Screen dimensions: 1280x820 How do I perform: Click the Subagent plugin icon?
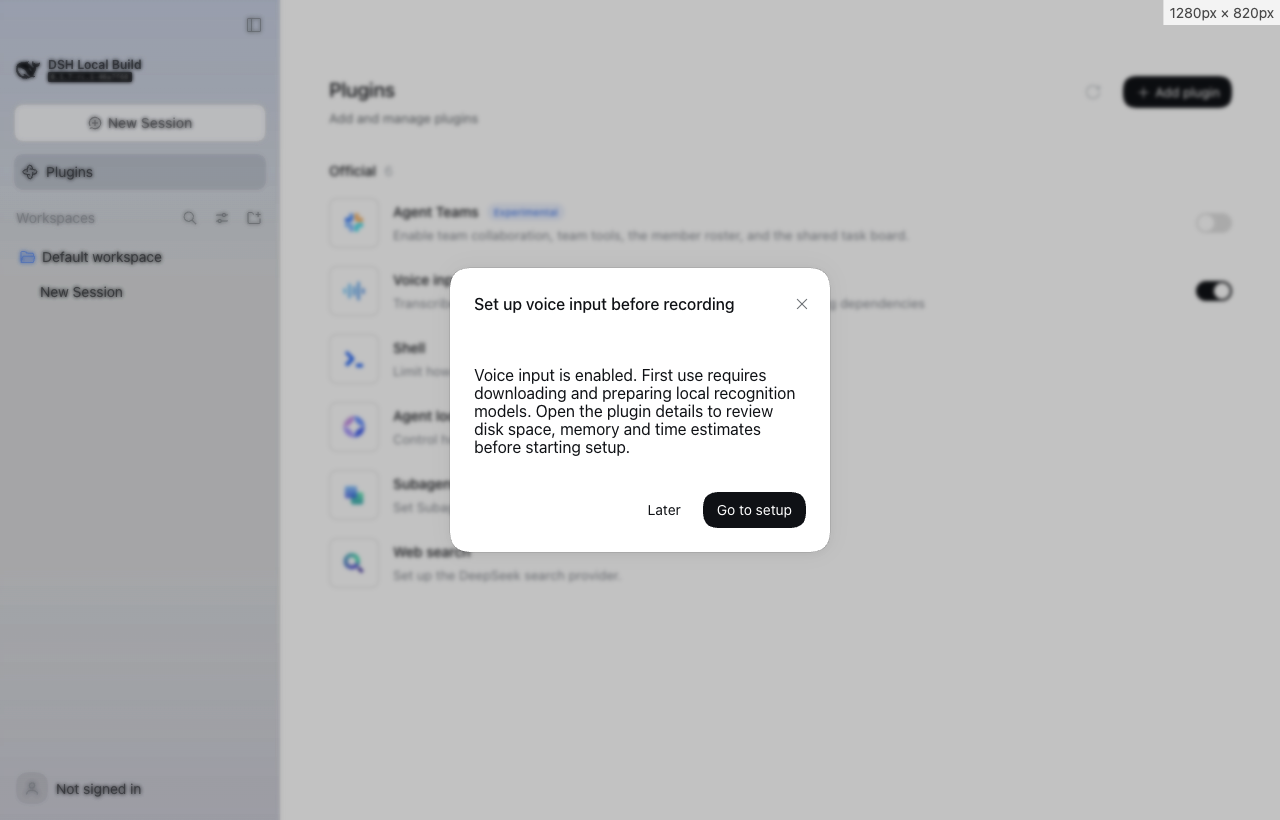point(354,495)
